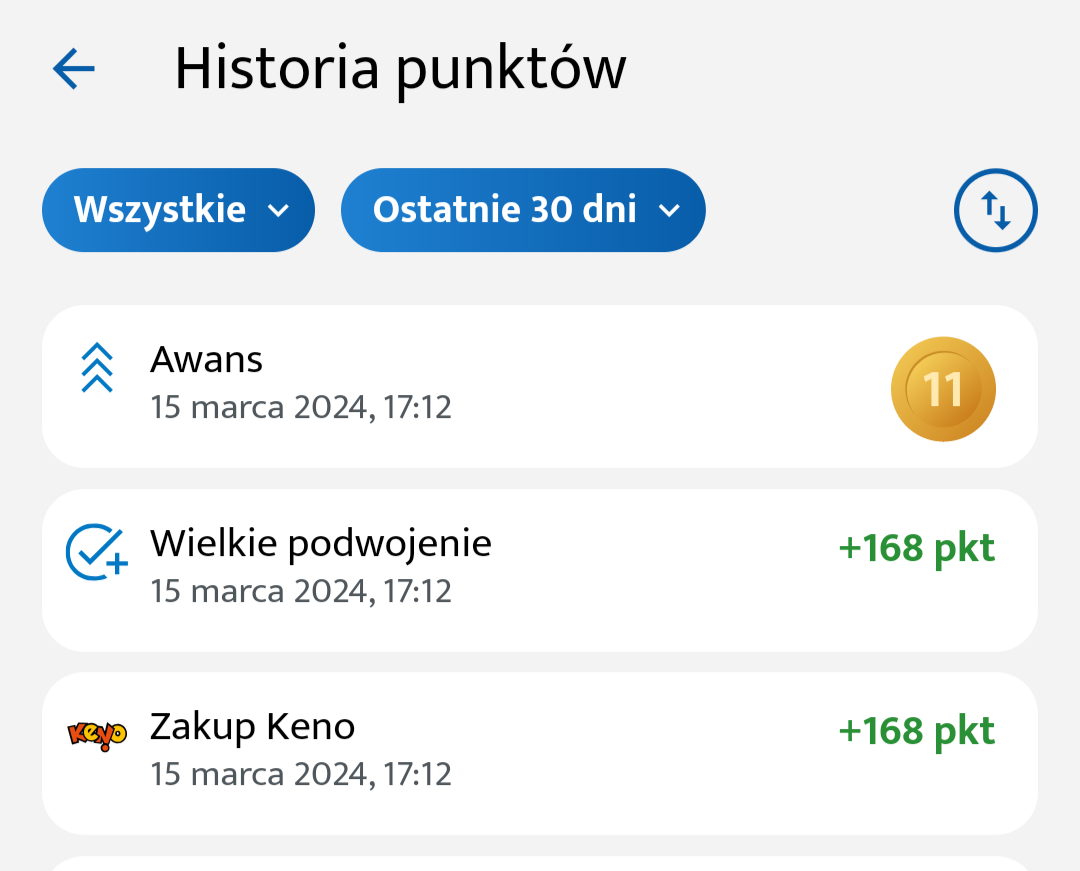Expand chevron beside Ostatnie 30 dni
1080x871 pixels.
coord(669,211)
